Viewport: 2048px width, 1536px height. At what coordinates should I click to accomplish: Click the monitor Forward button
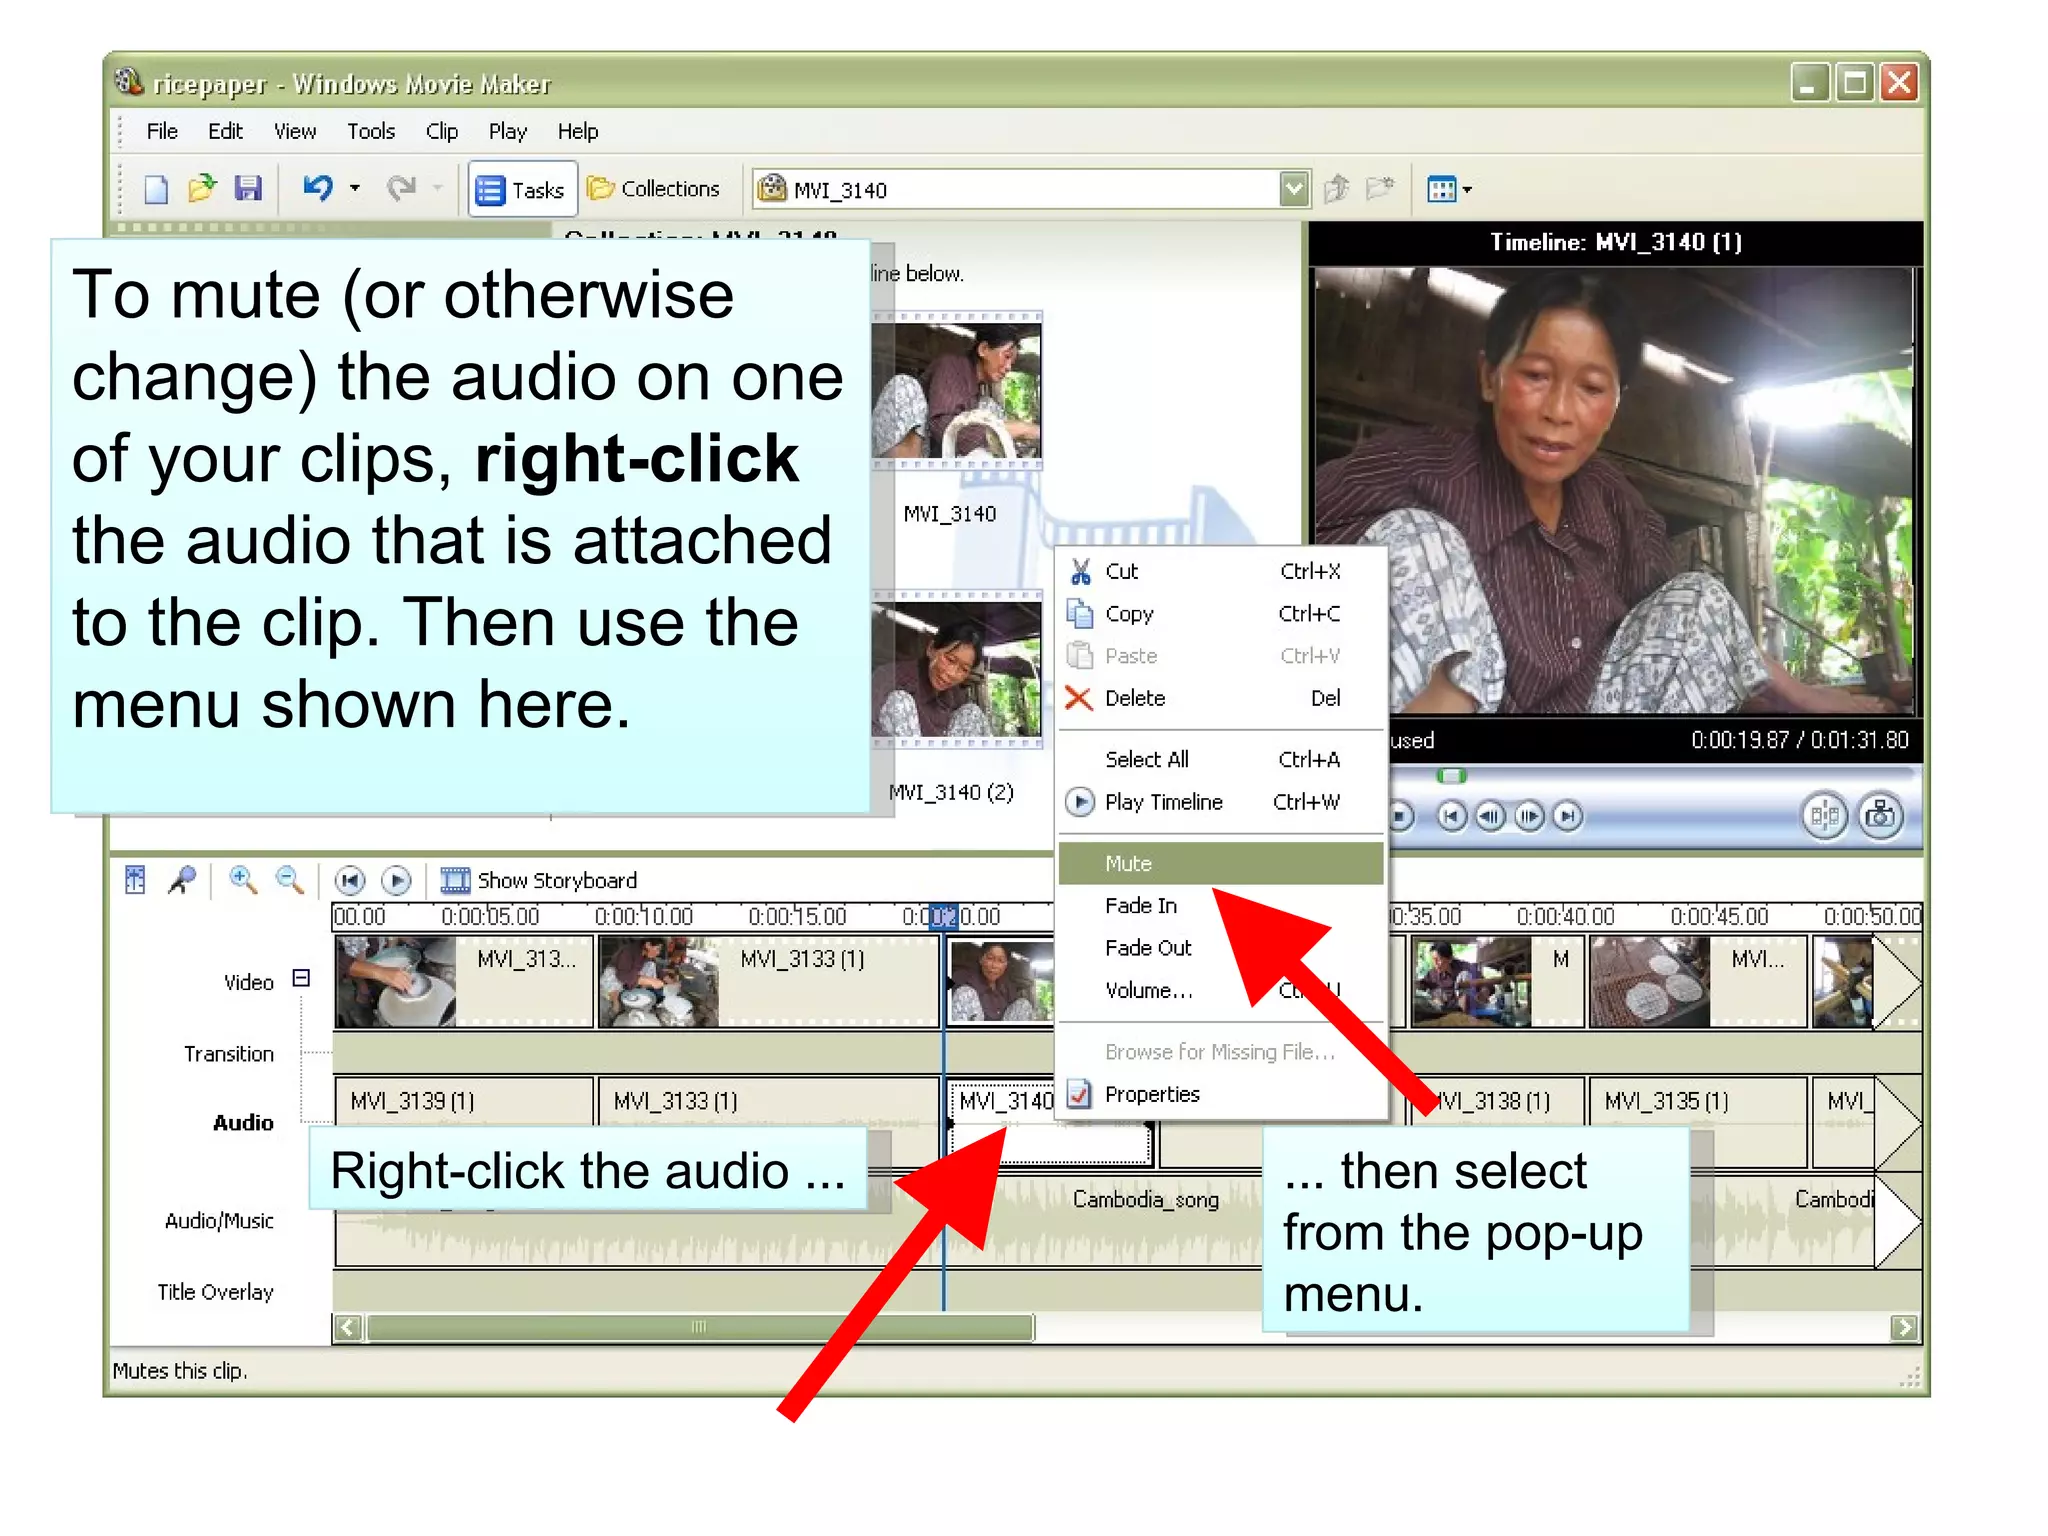[1568, 817]
